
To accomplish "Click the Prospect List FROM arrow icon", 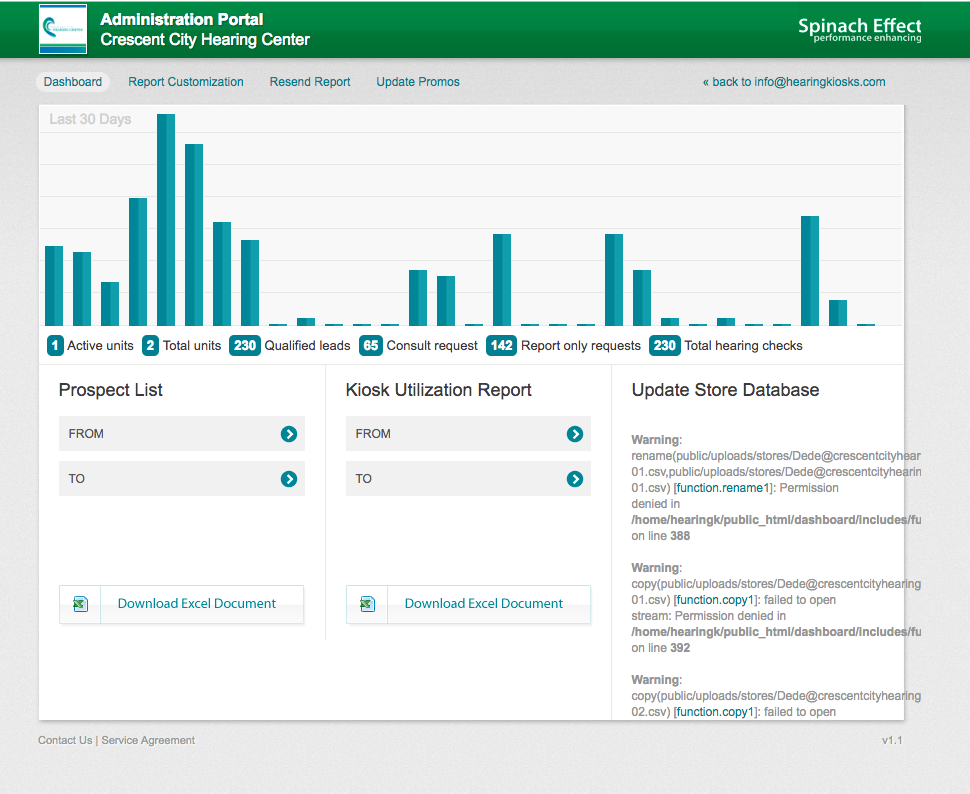I will tap(289, 434).
